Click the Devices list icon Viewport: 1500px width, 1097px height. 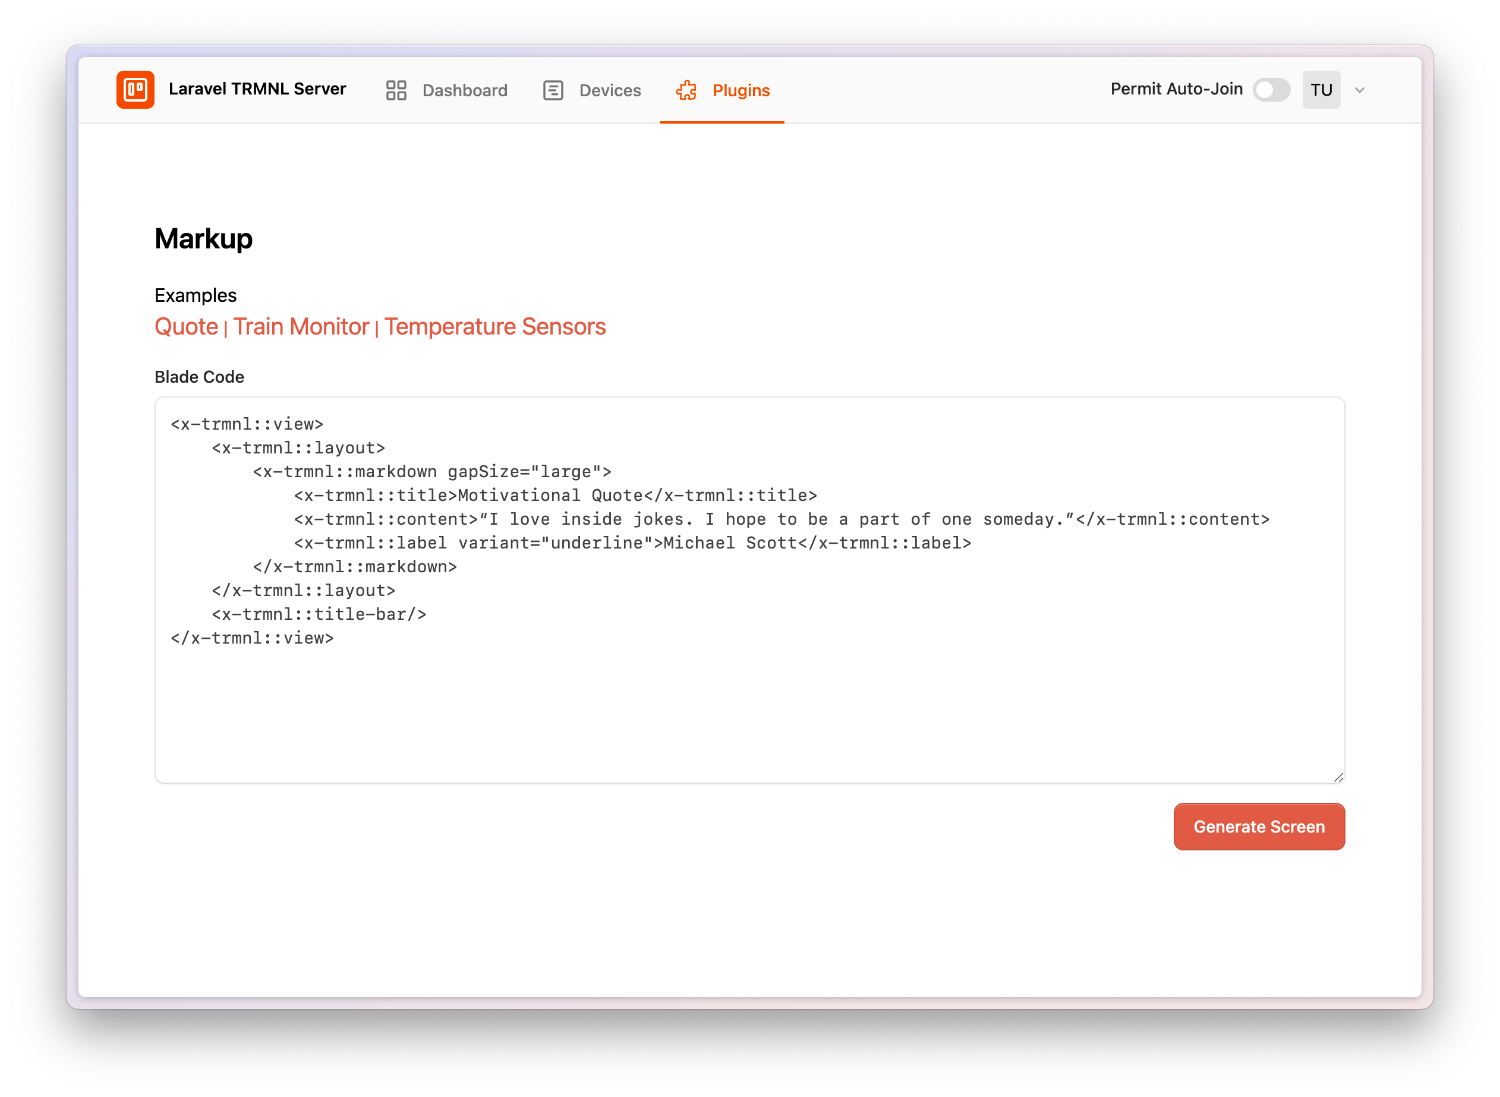pyautogui.click(x=553, y=89)
